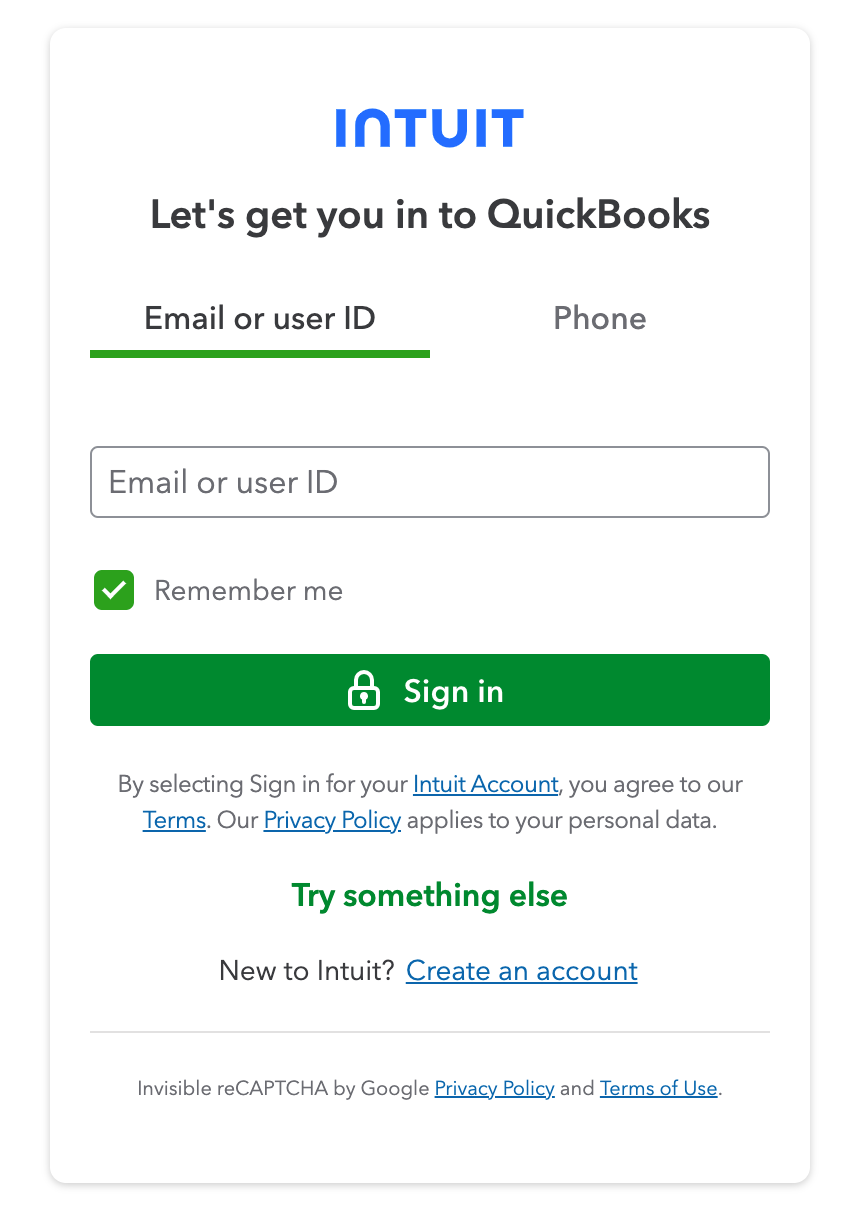Open Privacy Policy link about personal data
This screenshot has height=1210, width=856.
332,821
